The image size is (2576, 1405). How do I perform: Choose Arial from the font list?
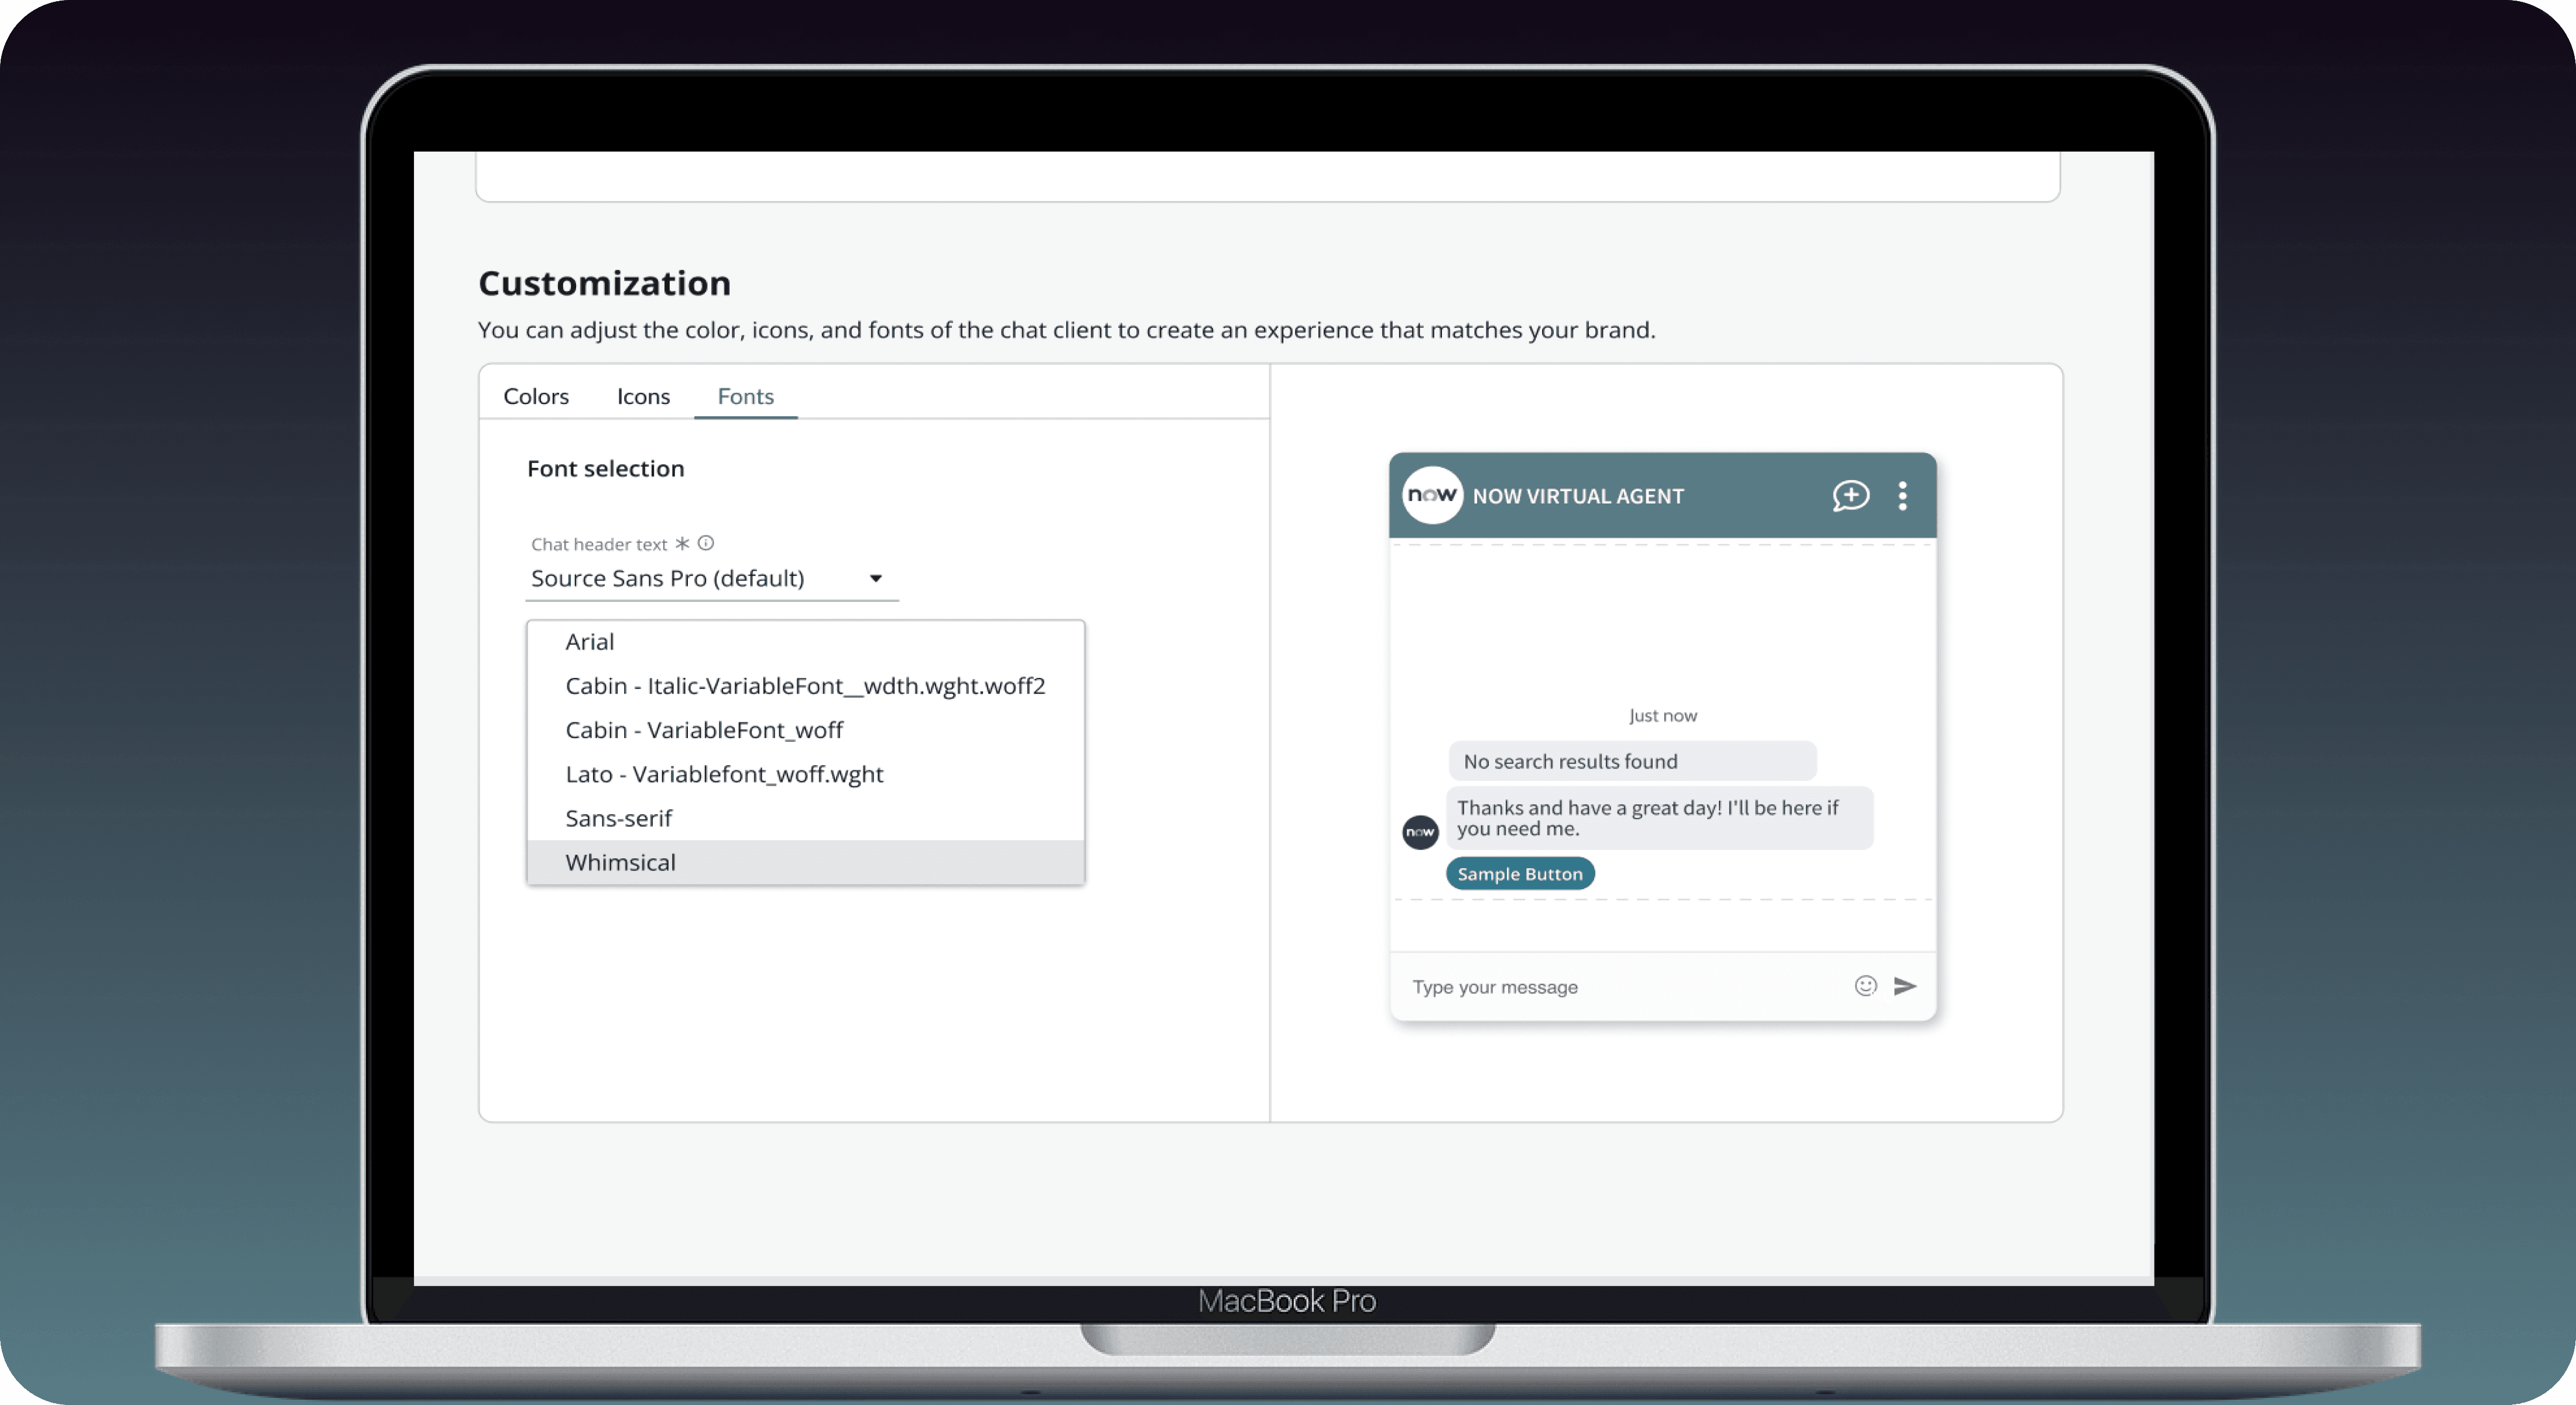590,642
